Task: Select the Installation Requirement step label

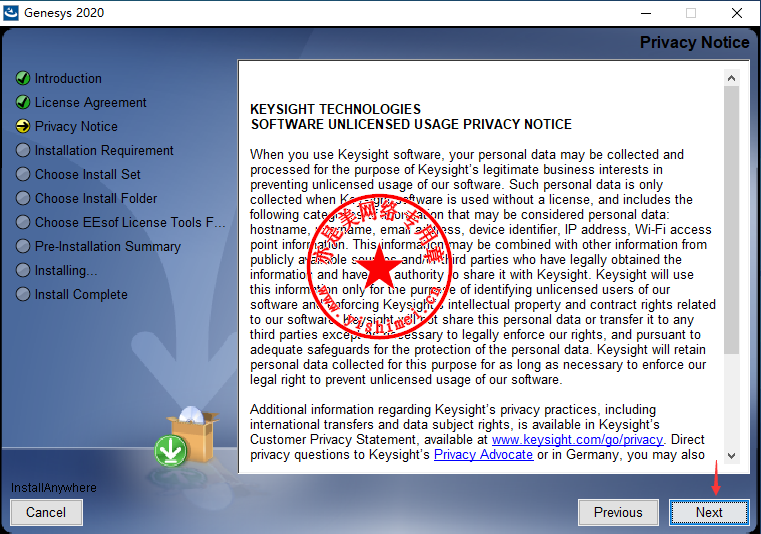Action: 104,150
